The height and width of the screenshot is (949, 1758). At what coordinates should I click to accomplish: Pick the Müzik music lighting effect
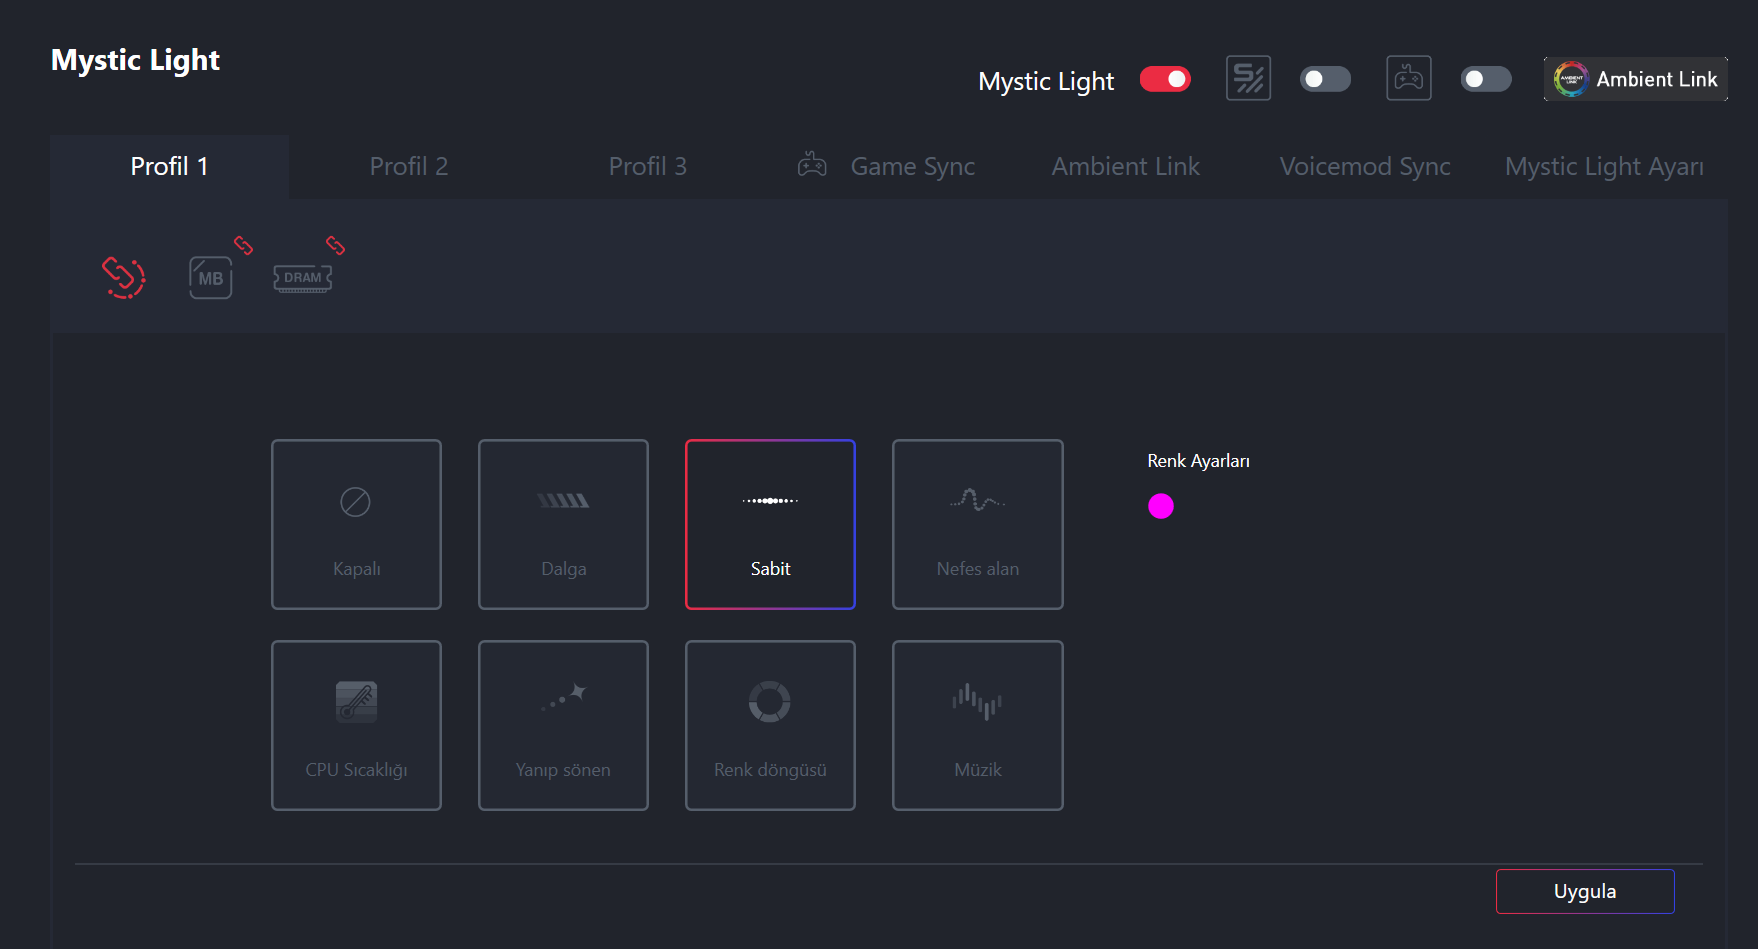click(978, 725)
